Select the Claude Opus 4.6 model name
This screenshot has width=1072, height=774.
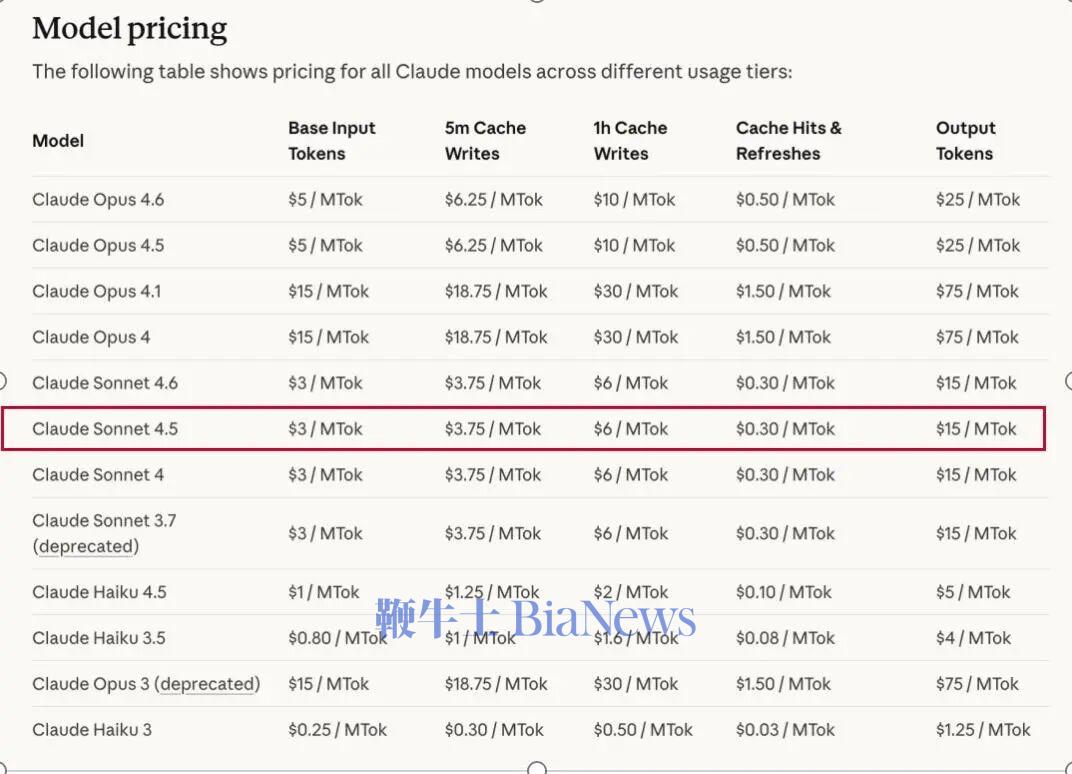[98, 199]
